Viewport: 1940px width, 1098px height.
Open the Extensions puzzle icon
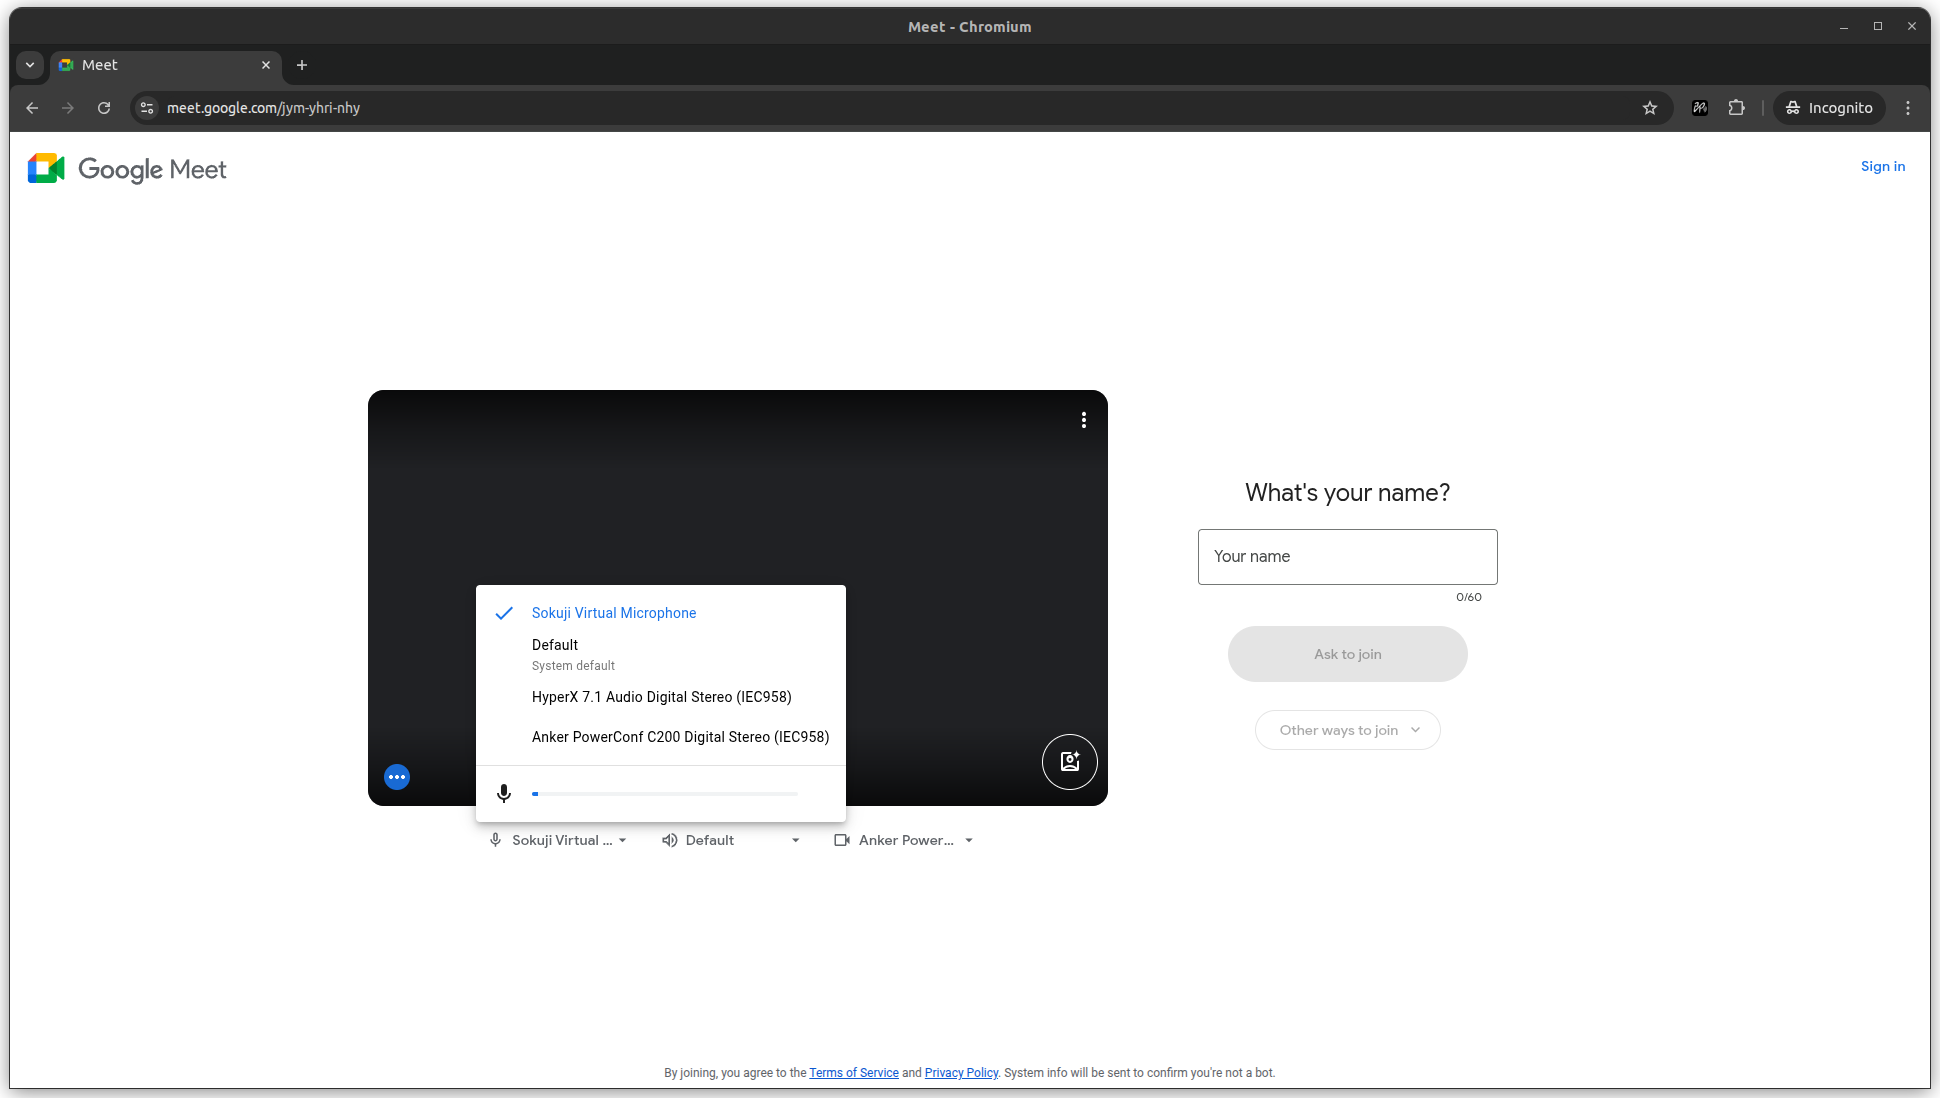point(1737,108)
